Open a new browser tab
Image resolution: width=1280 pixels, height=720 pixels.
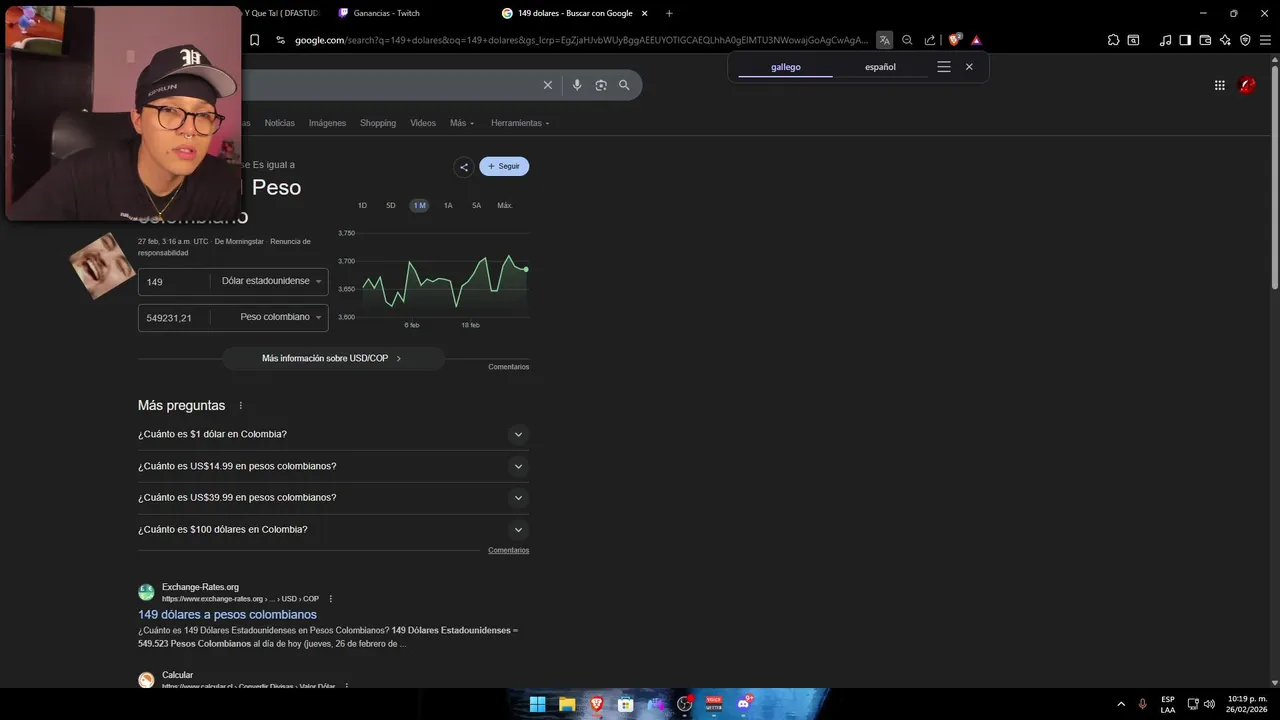(x=669, y=13)
